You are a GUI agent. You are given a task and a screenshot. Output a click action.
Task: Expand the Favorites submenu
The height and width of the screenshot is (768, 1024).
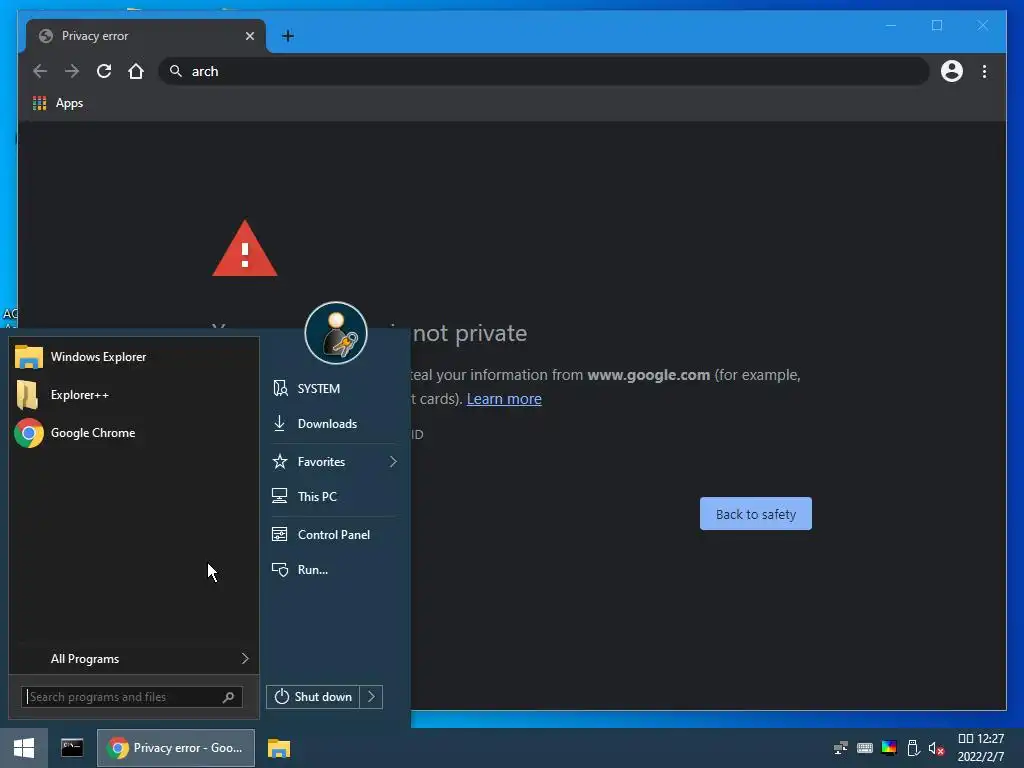334,462
